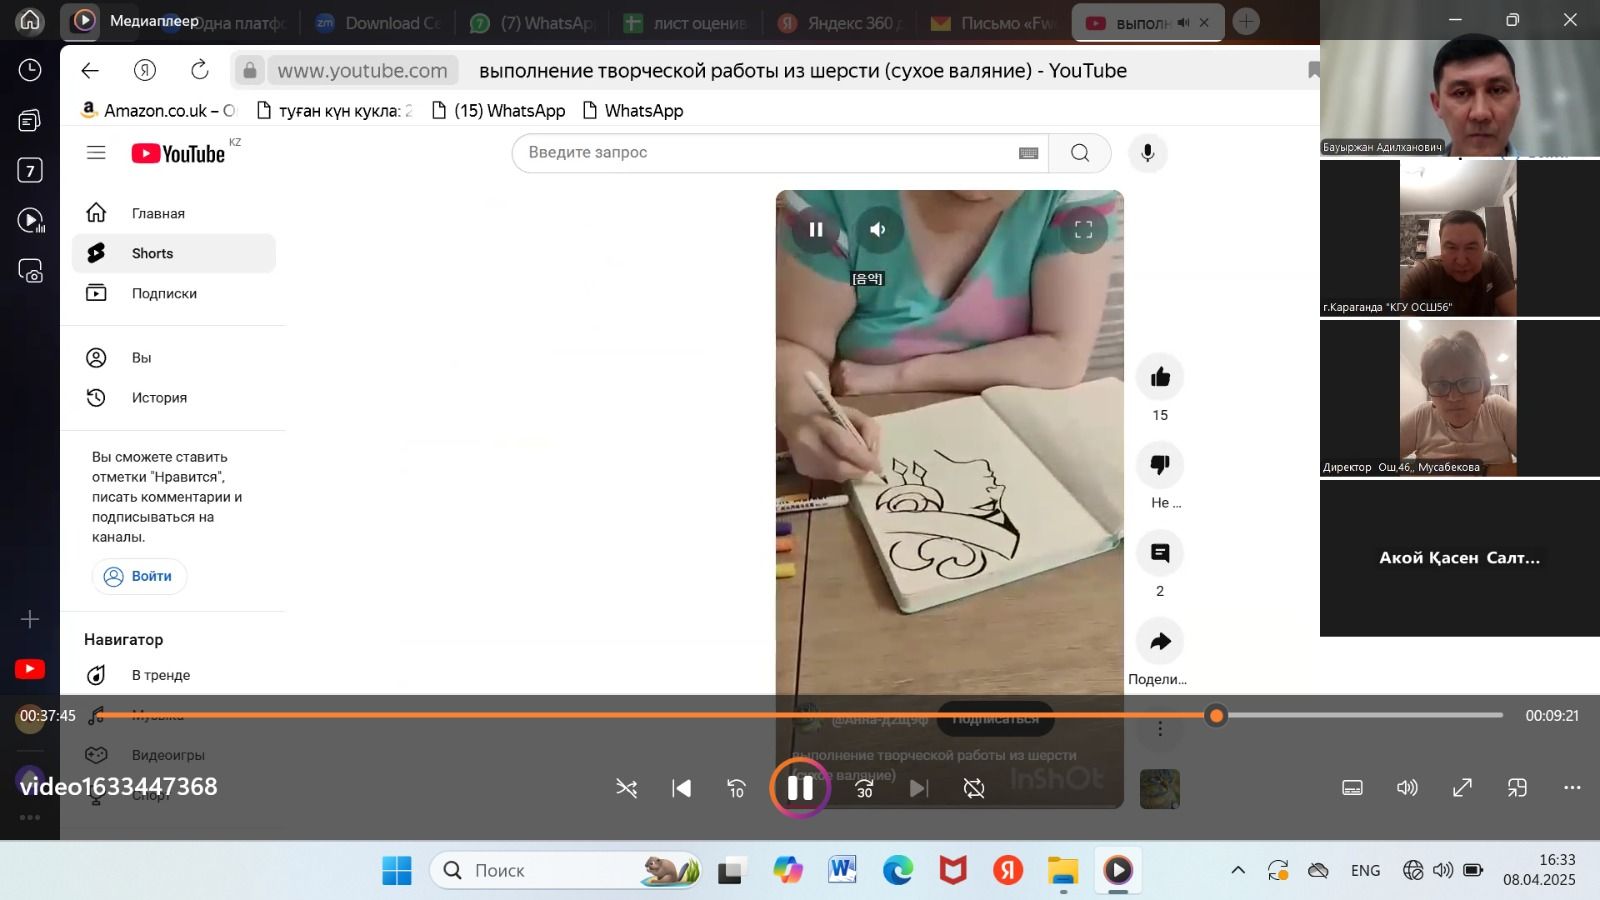Screen dimensions: 1600x900
Task: Click the dislike thumbs-down icon
Action: [1160, 465]
